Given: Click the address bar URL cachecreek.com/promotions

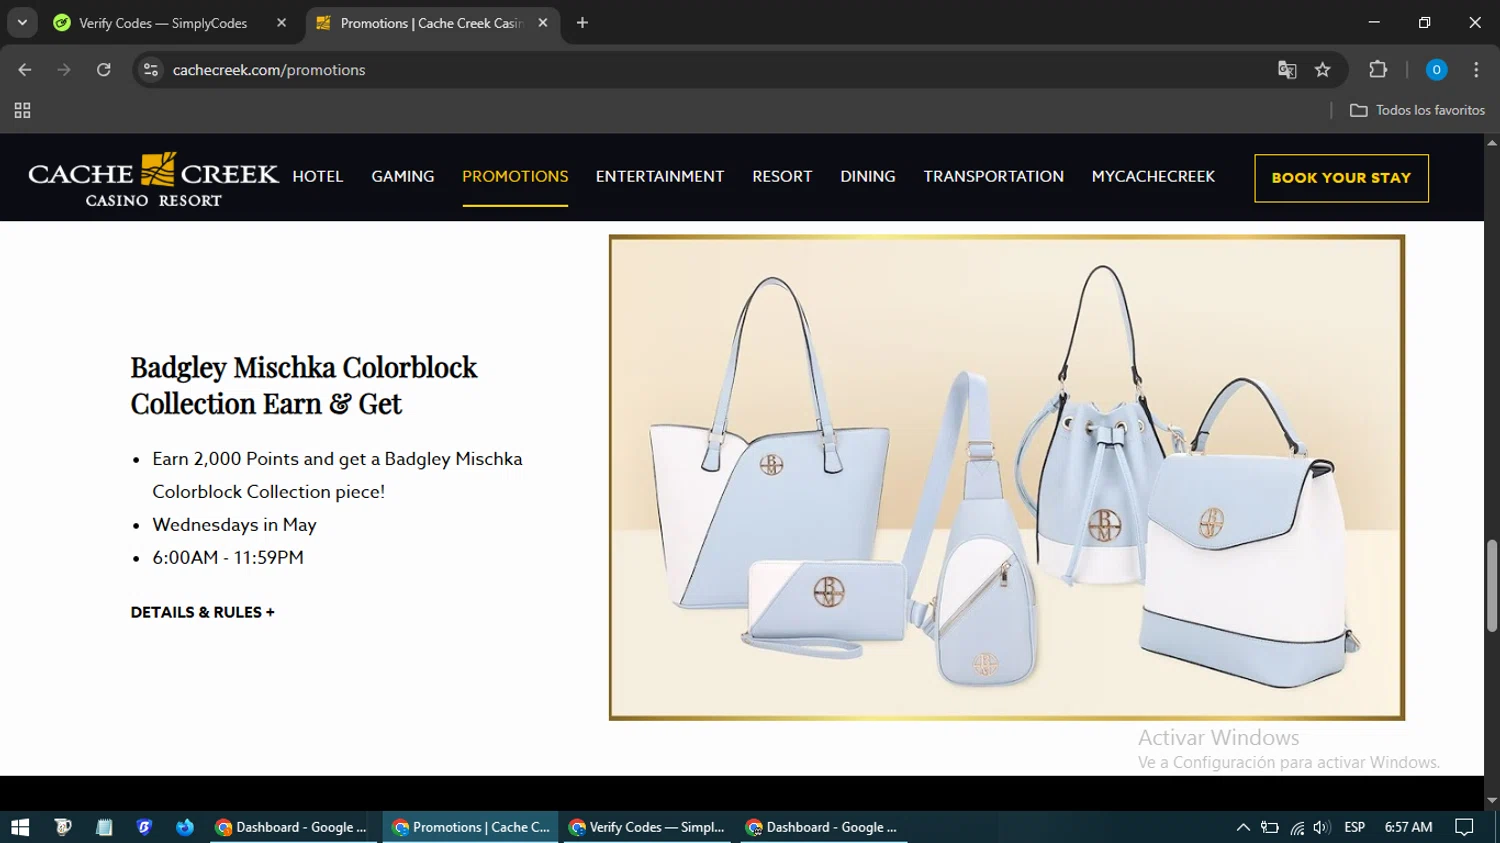Looking at the screenshot, I should pyautogui.click(x=269, y=70).
